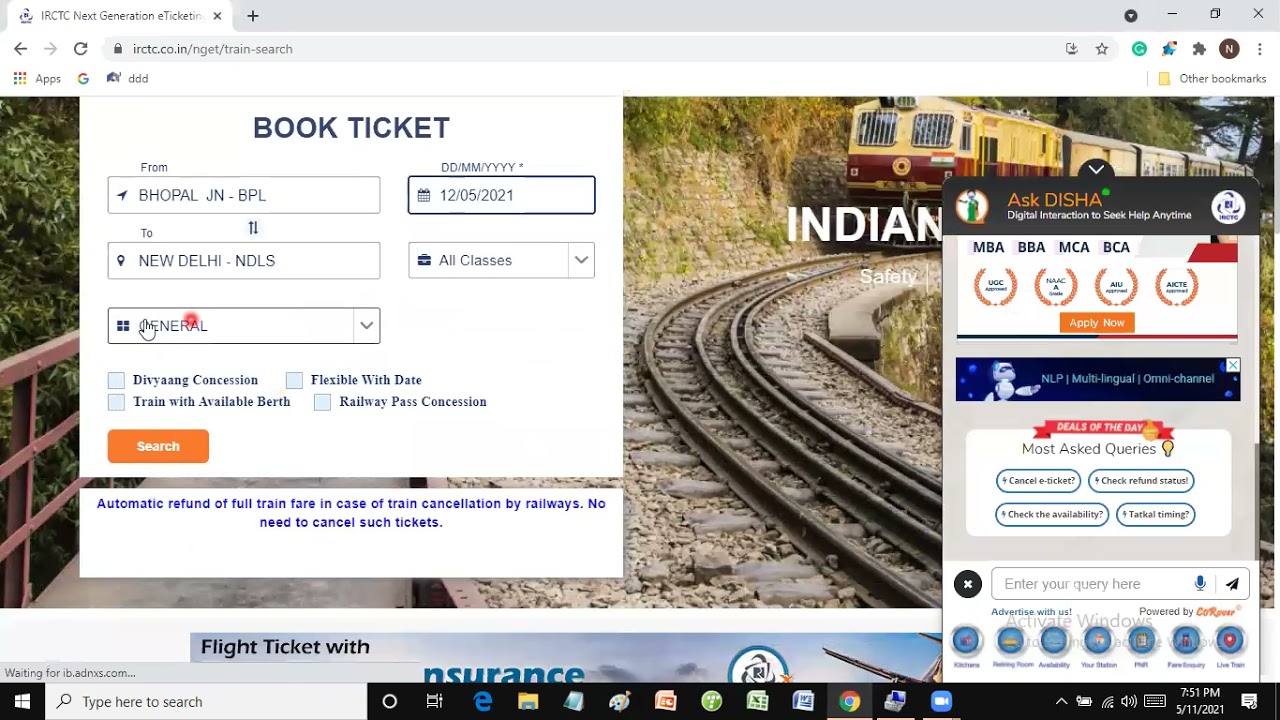The height and width of the screenshot is (720, 1280).
Task: Click the address bar URL
Action: [x=213, y=49]
